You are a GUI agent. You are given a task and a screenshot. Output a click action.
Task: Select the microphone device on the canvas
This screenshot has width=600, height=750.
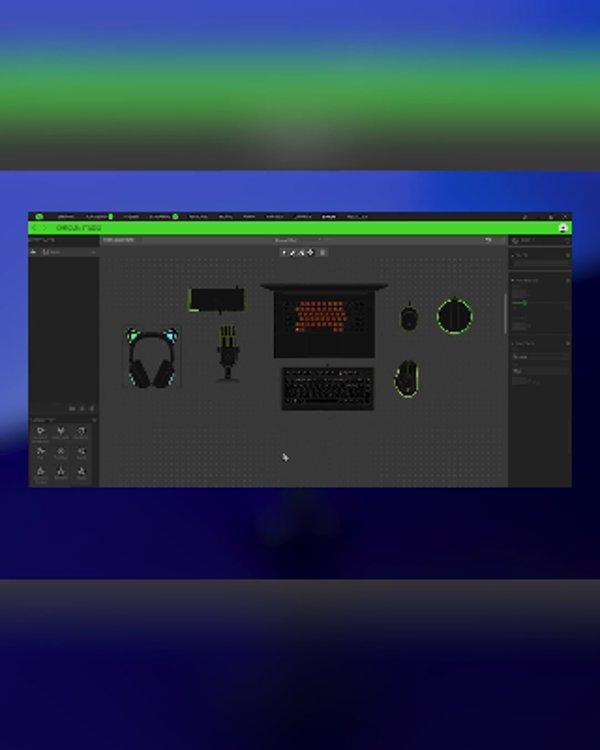(228, 353)
